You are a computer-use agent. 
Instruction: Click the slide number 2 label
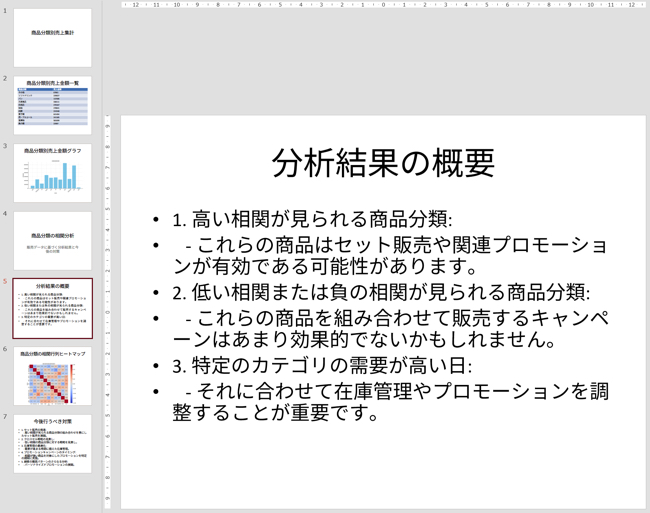(5, 78)
